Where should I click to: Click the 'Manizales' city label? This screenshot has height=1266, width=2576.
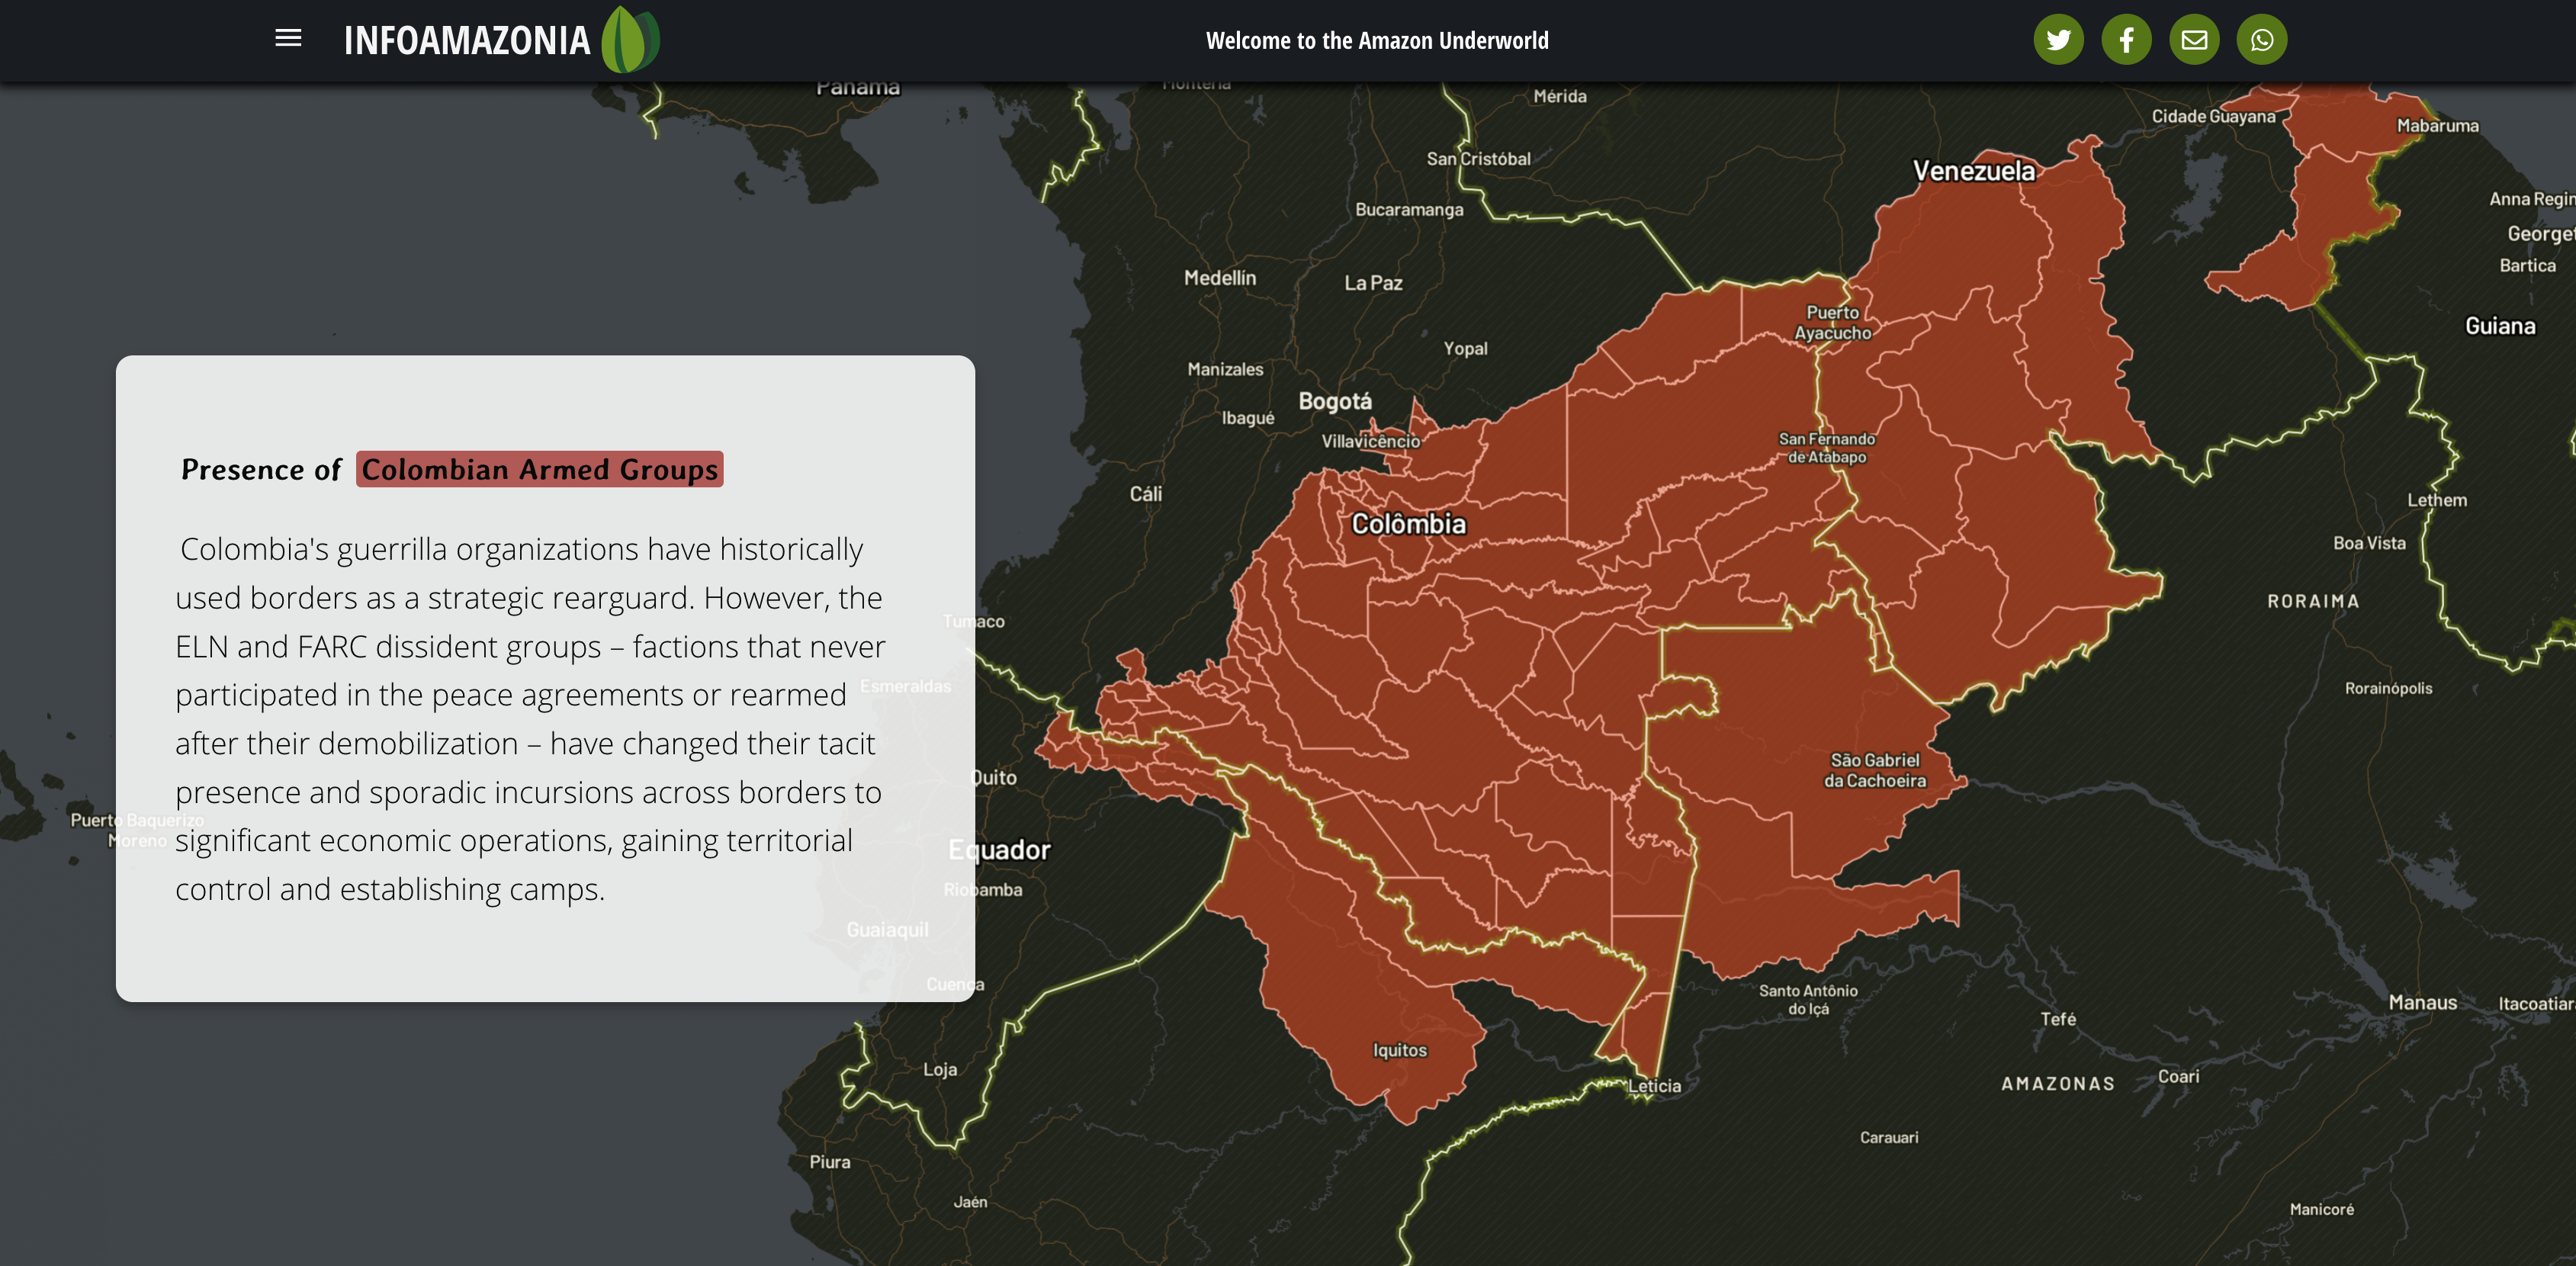click(1225, 370)
